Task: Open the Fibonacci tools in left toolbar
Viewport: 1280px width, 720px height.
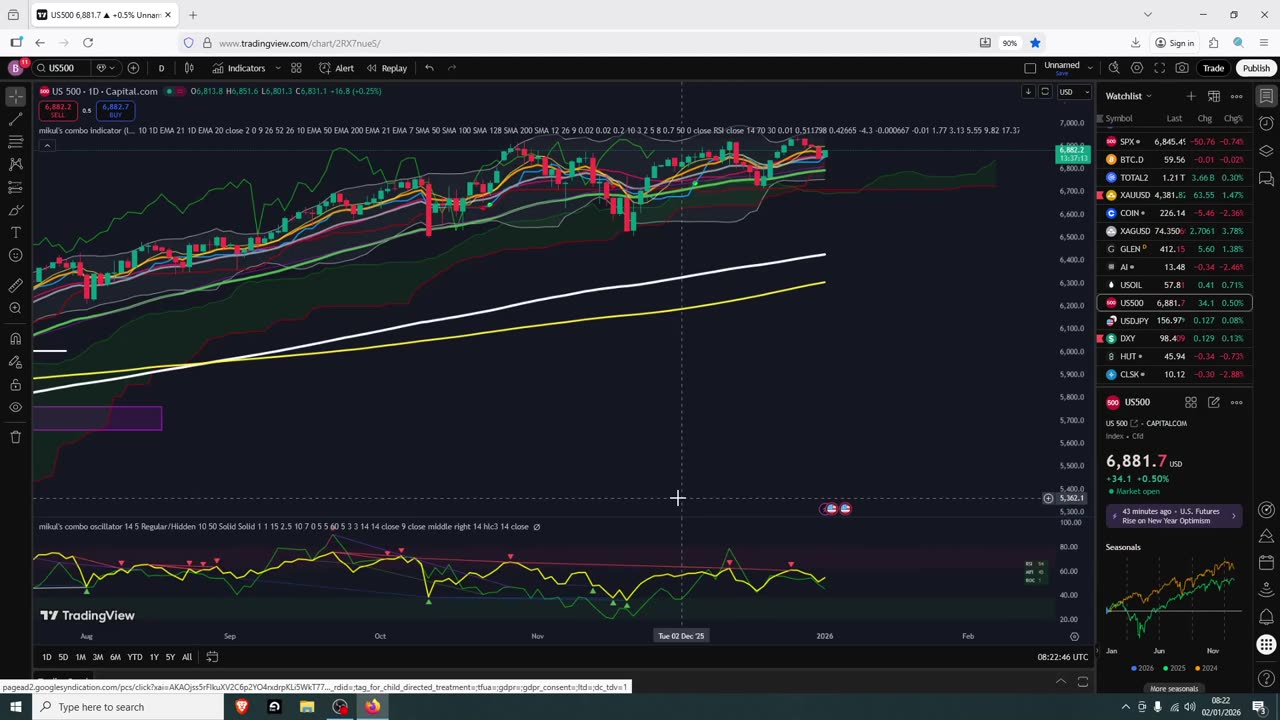Action: point(15,142)
